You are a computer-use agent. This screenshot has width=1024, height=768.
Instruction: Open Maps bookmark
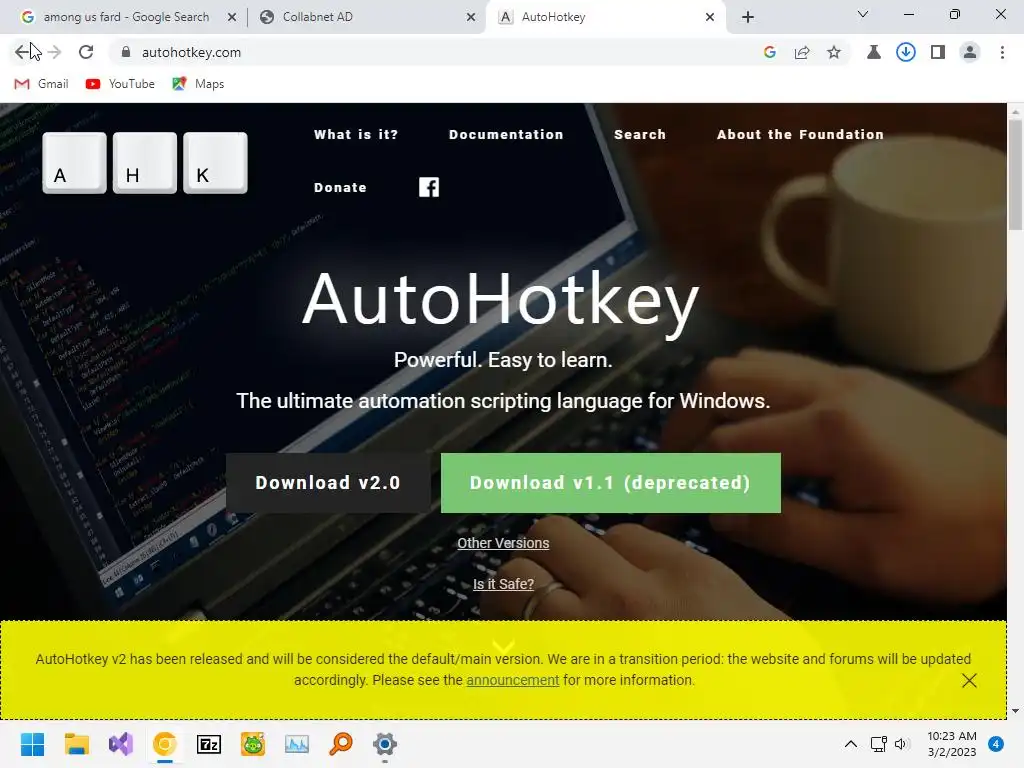199,84
